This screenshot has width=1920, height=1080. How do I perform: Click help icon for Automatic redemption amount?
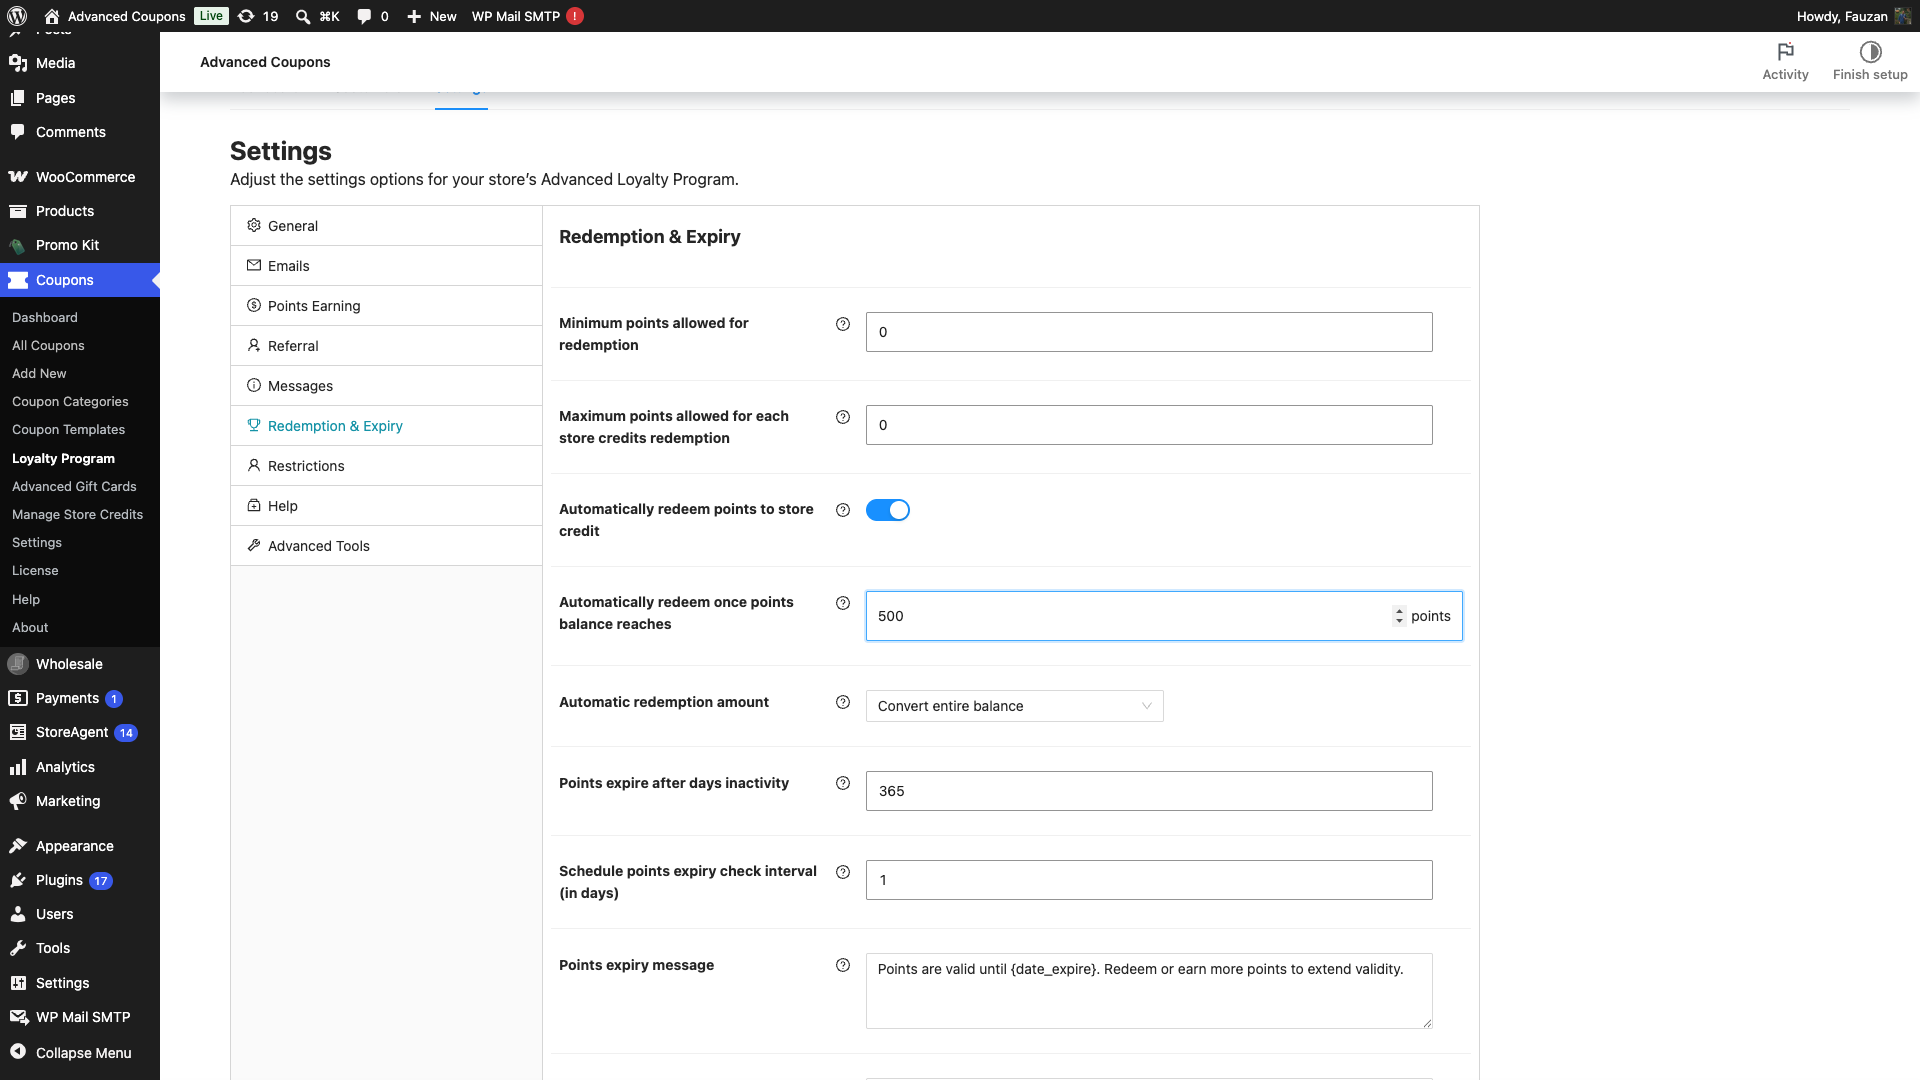pyautogui.click(x=843, y=703)
